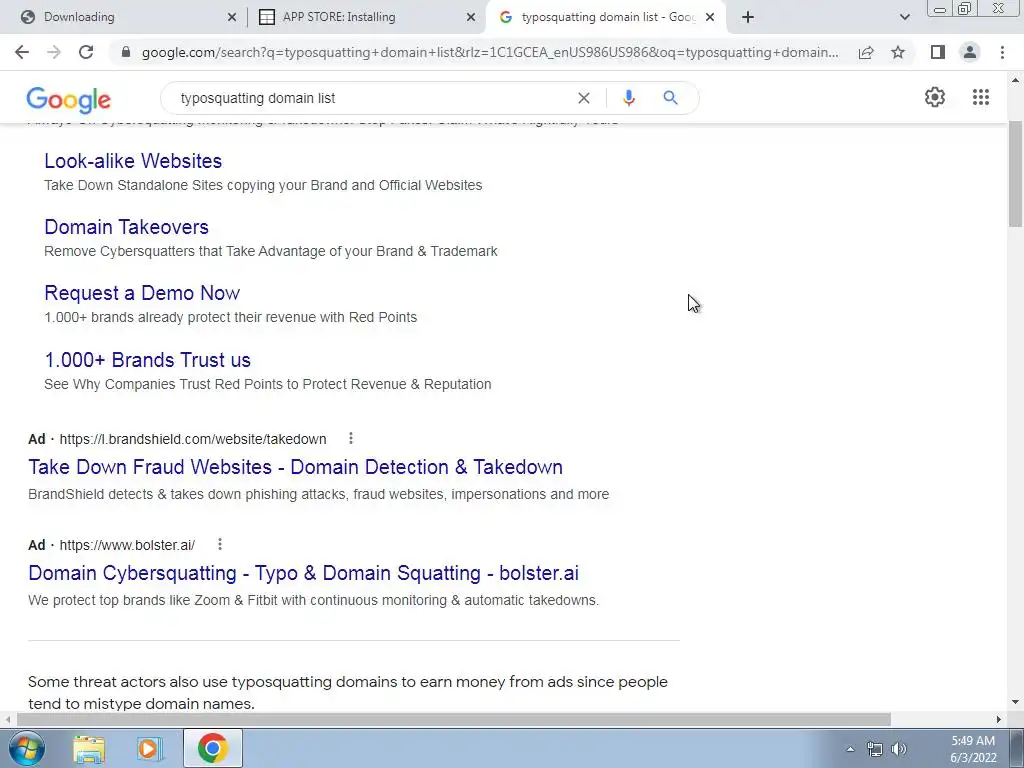Open File Explorer from the taskbar
This screenshot has width=1024, height=768.
coord(89,748)
